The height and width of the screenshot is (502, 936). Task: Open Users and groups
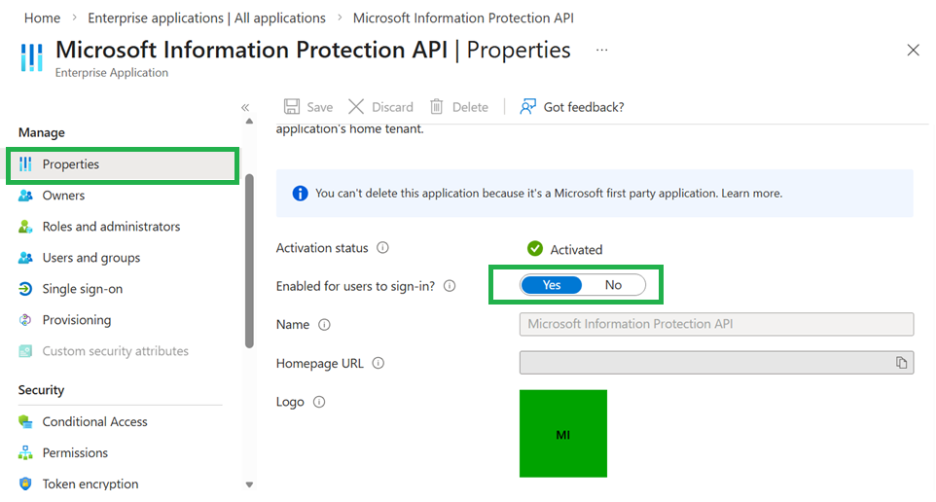pos(91,258)
